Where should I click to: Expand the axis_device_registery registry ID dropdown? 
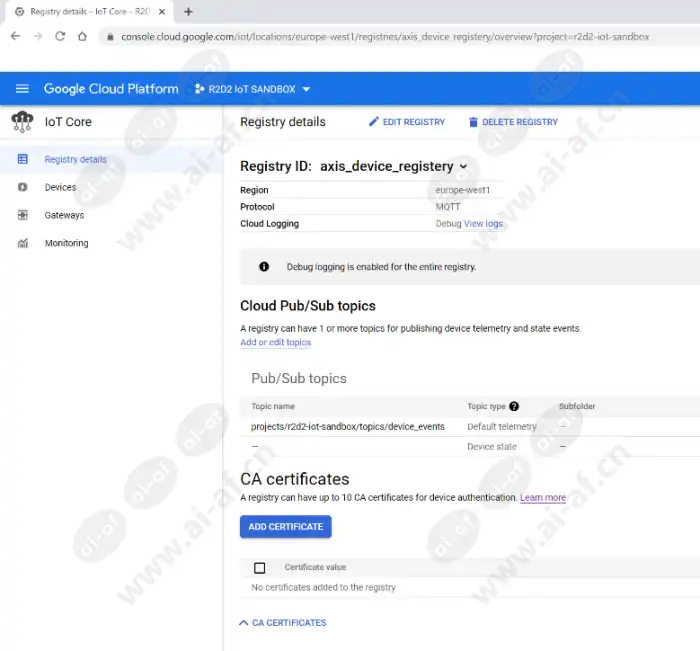click(463, 167)
